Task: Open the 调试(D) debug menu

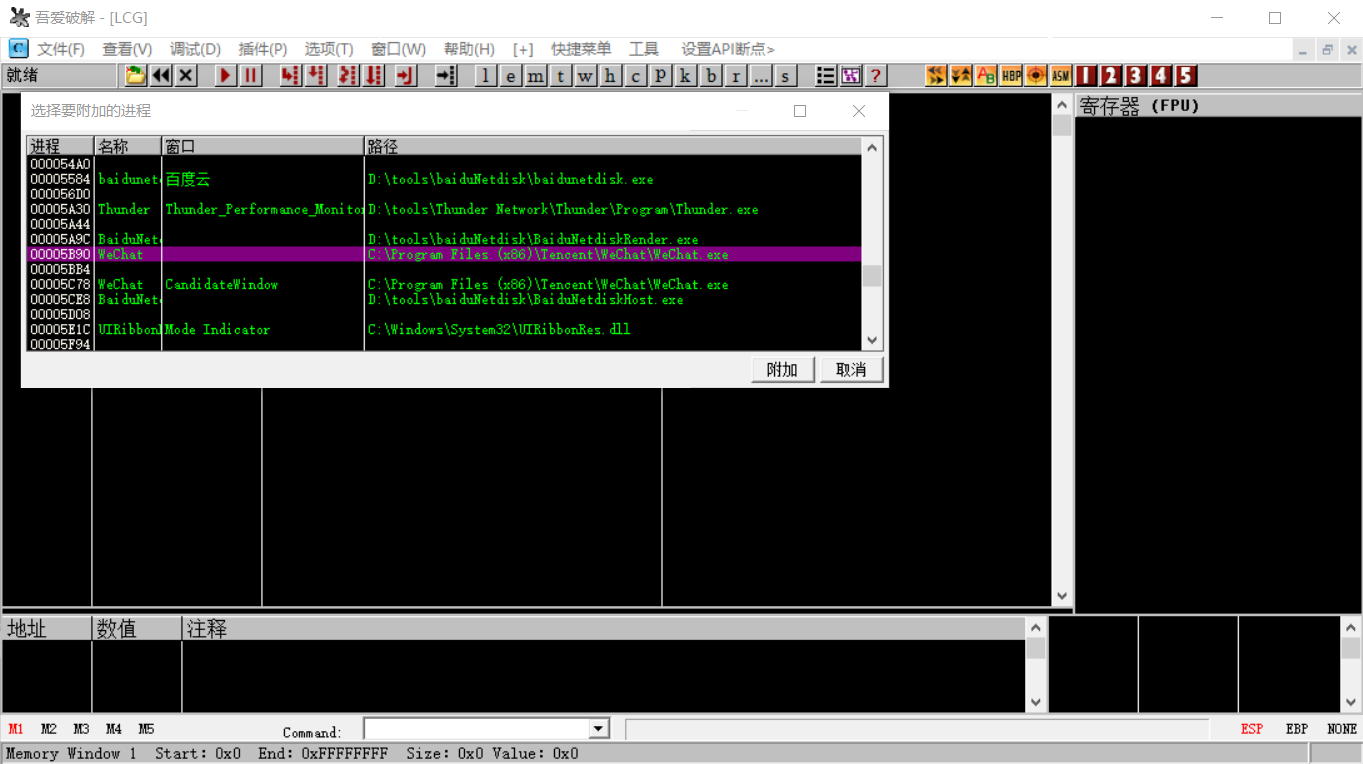Action: (195, 49)
